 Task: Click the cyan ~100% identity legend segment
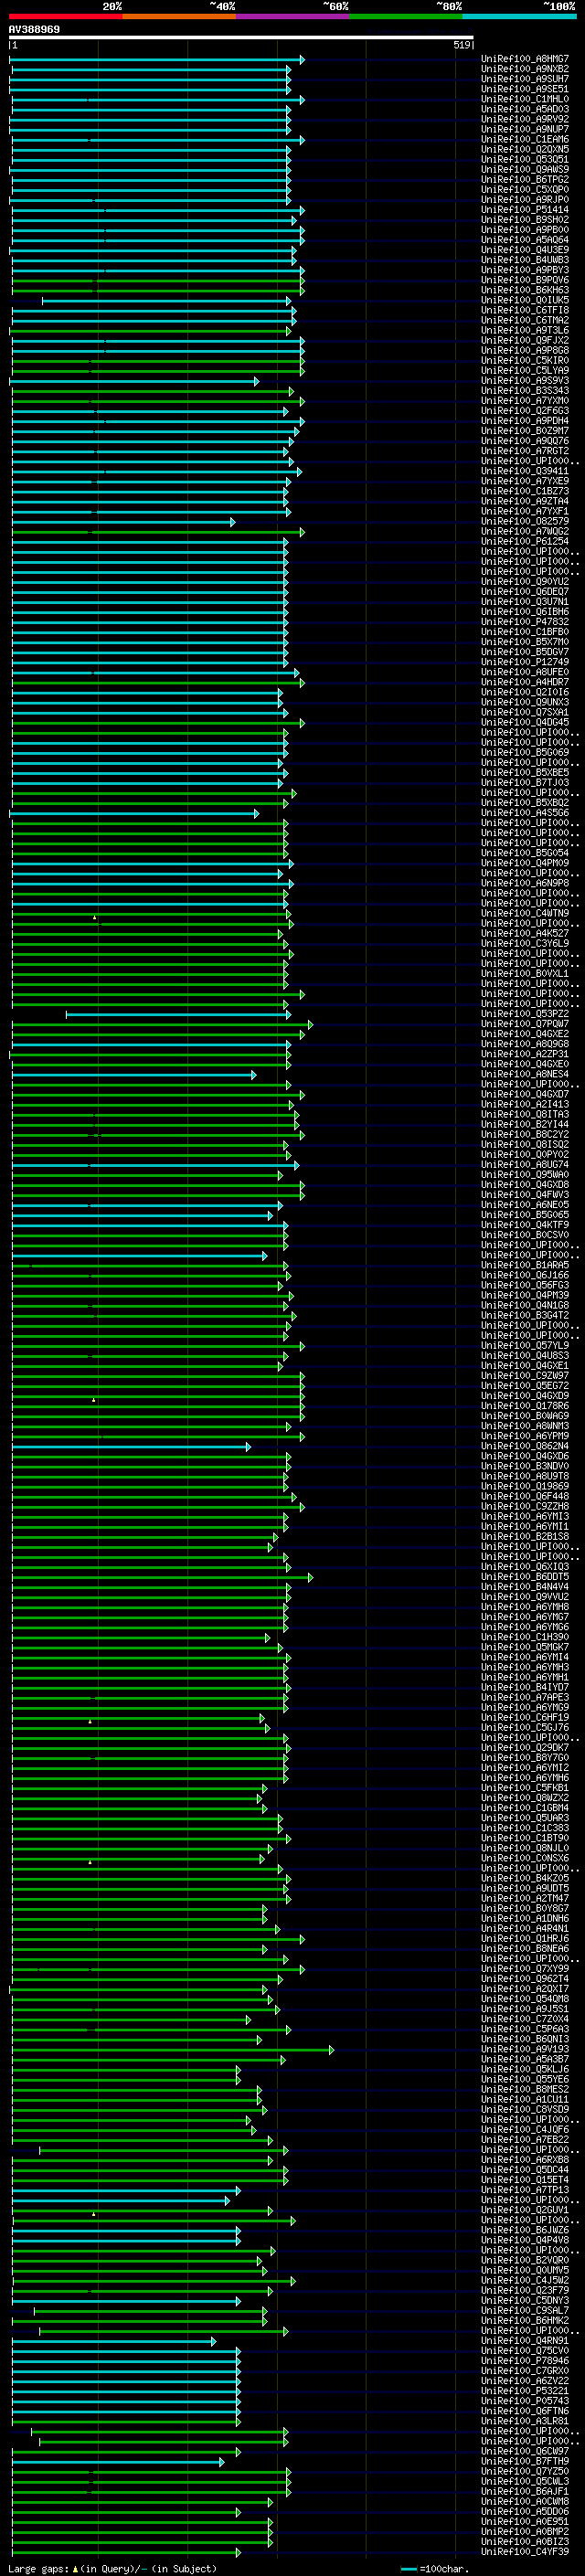coord(520,16)
